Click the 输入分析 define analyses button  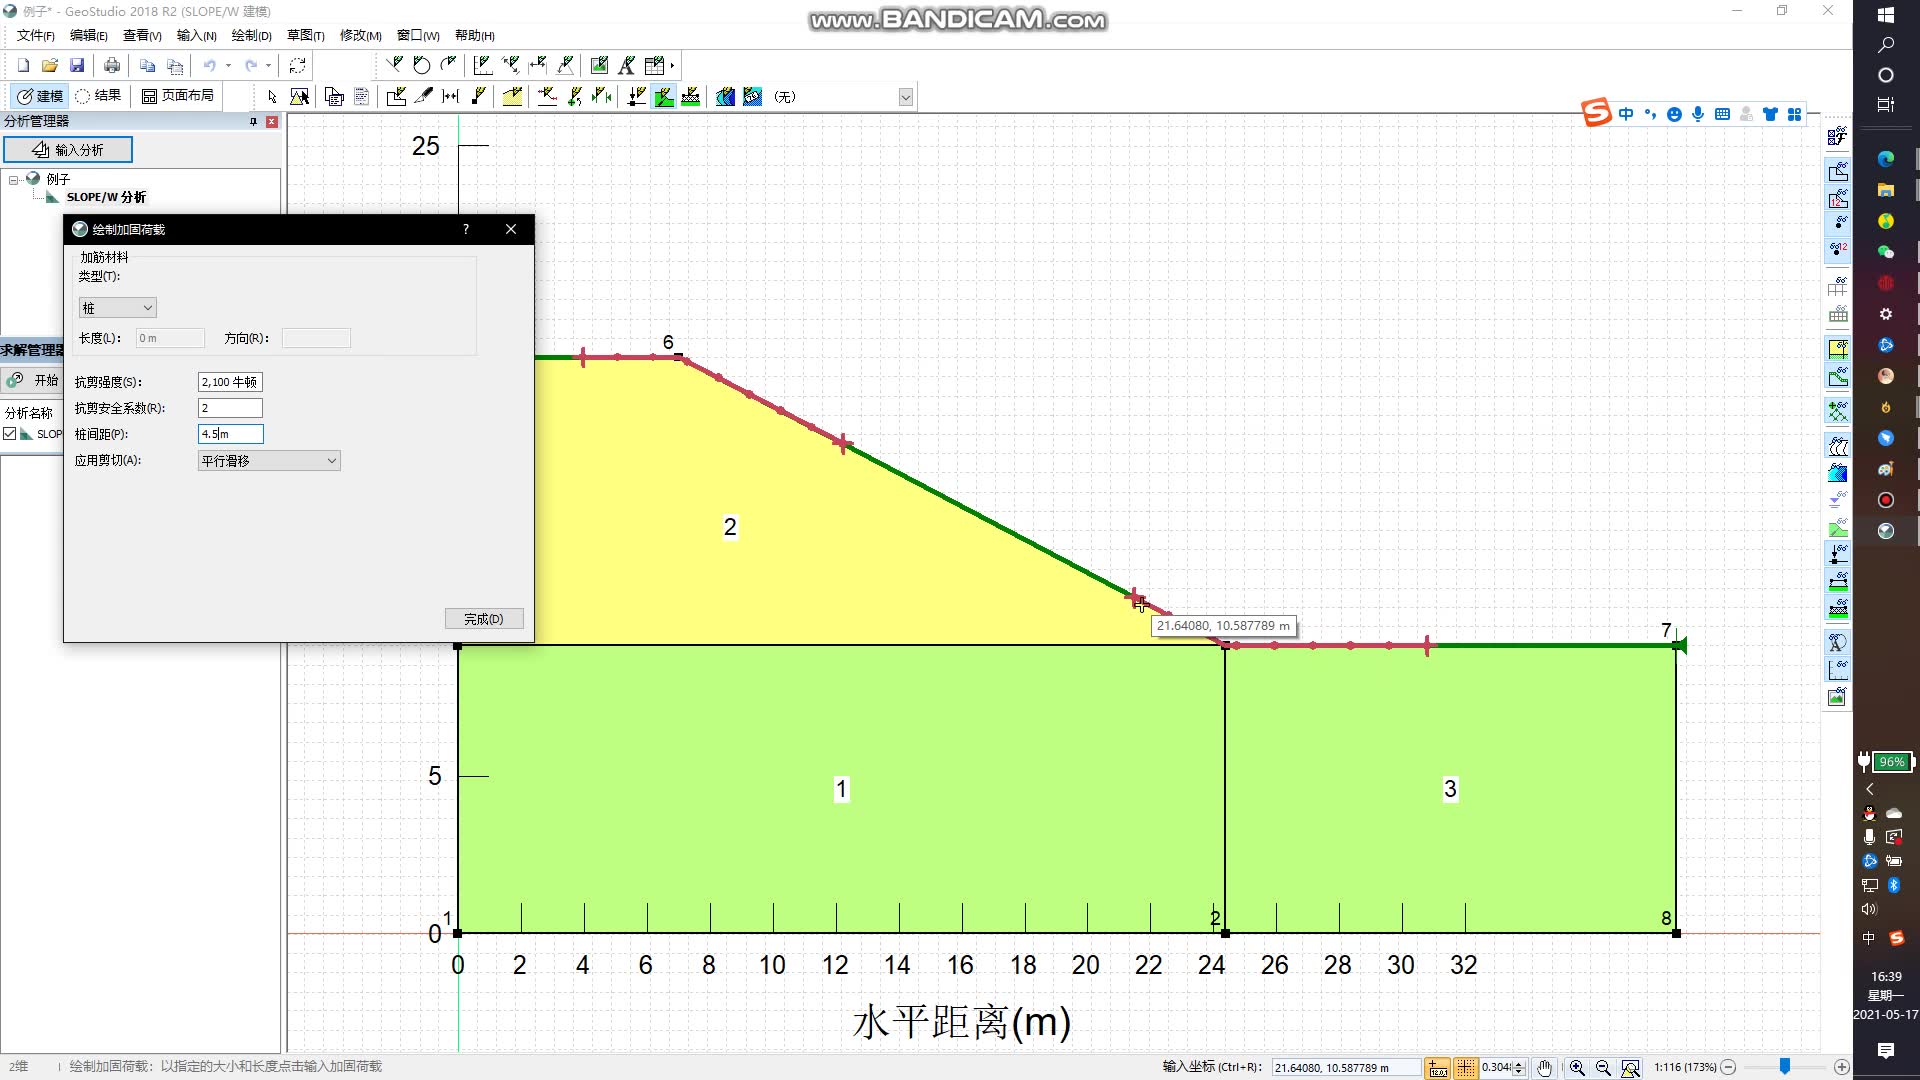click(x=68, y=150)
